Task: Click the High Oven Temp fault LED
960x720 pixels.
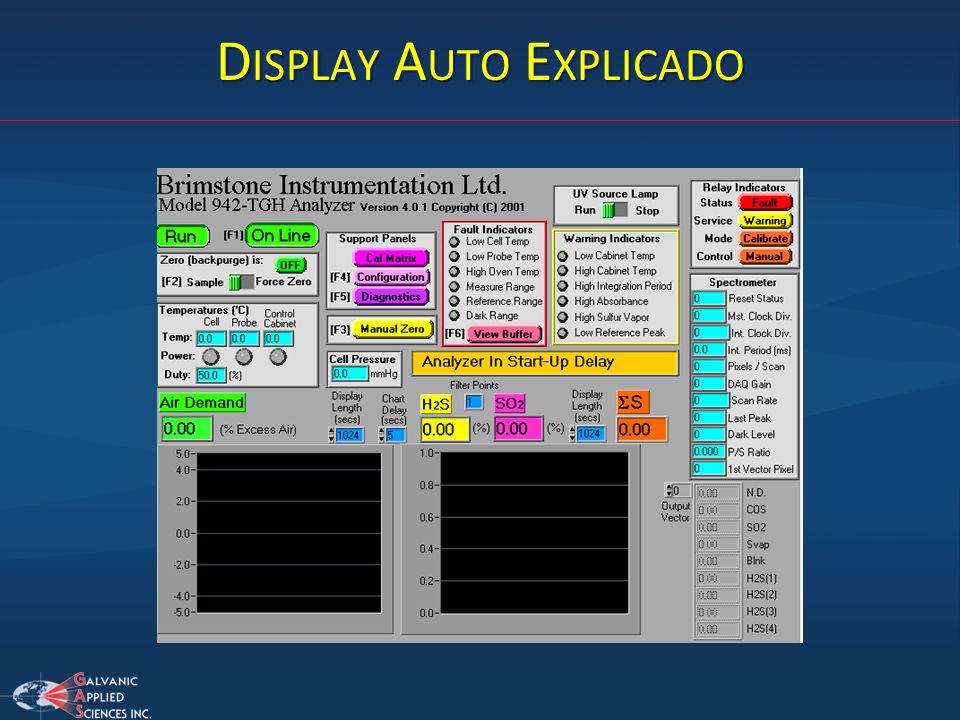Action: [454, 271]
